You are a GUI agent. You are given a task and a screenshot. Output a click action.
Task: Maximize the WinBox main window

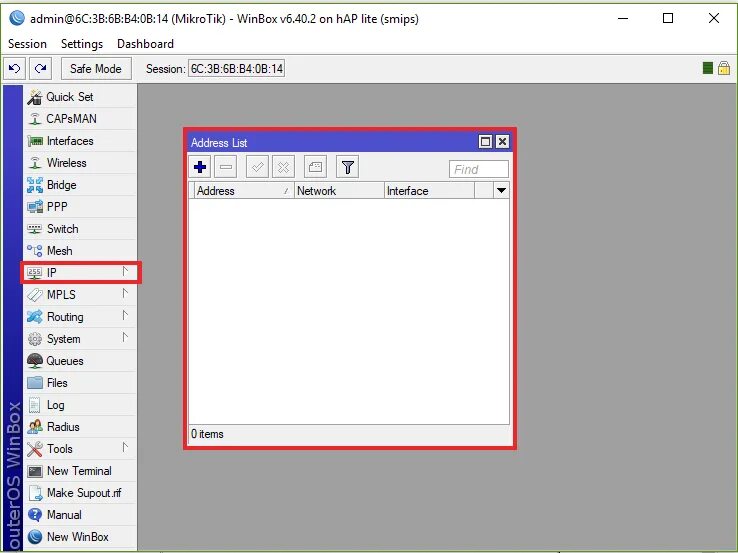coord(668,18)
